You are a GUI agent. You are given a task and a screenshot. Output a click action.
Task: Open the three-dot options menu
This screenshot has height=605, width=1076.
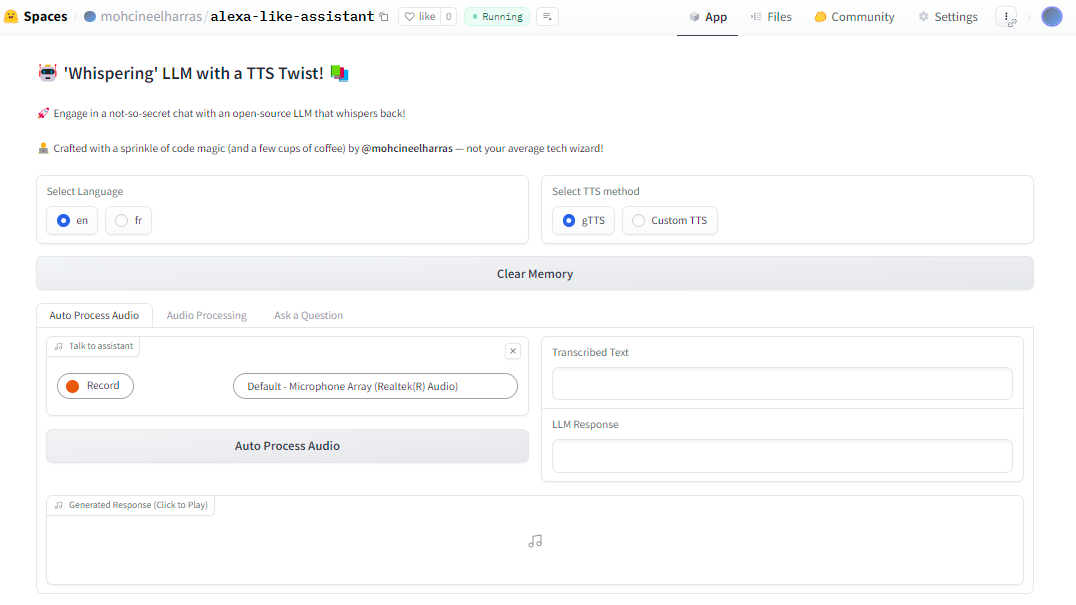click(x=1006, y=16)
